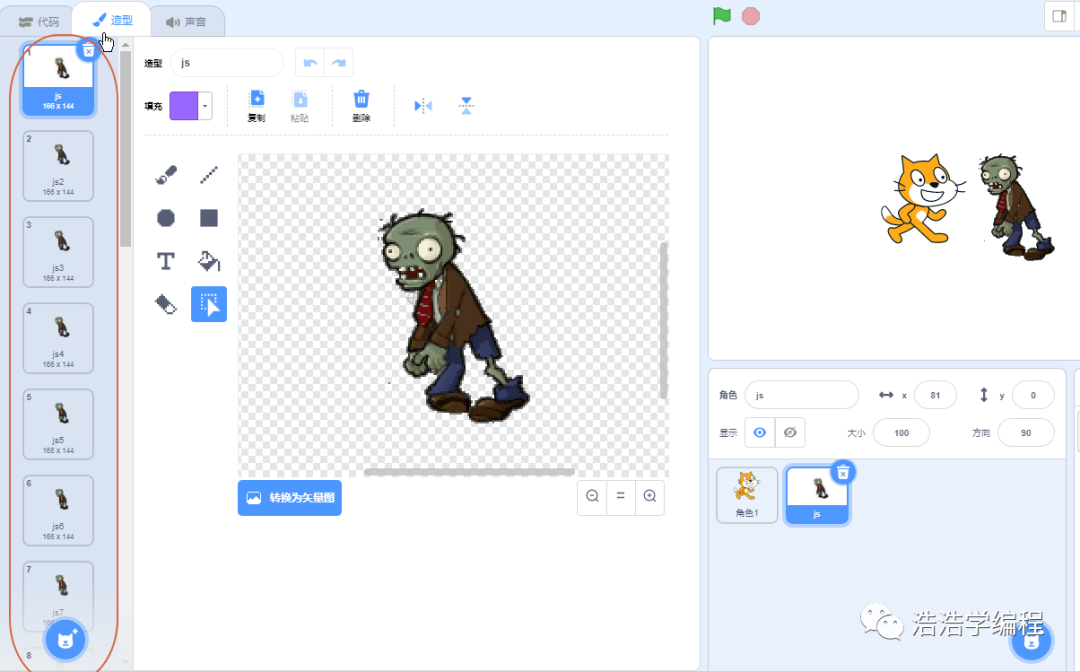Hide the sprite with crossed-eye icon
Screen dimensions: 1080x672
[x=790, y=432]
